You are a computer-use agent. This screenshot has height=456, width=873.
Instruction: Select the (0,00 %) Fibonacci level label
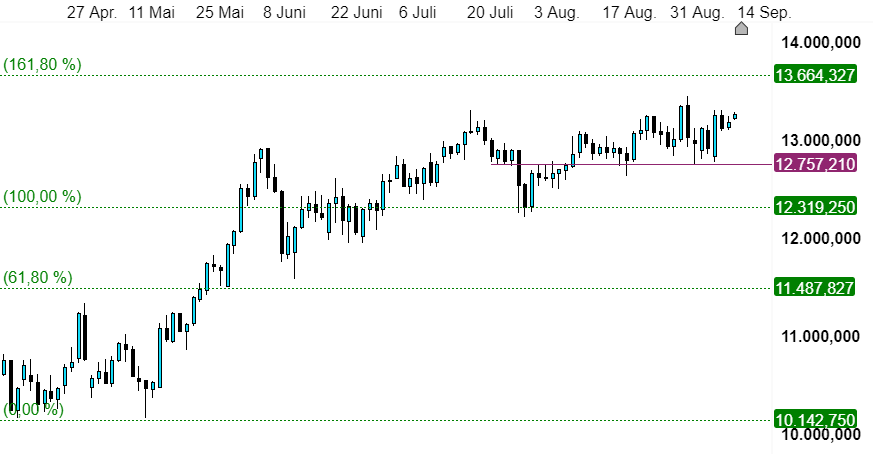[x=33, y=409]
